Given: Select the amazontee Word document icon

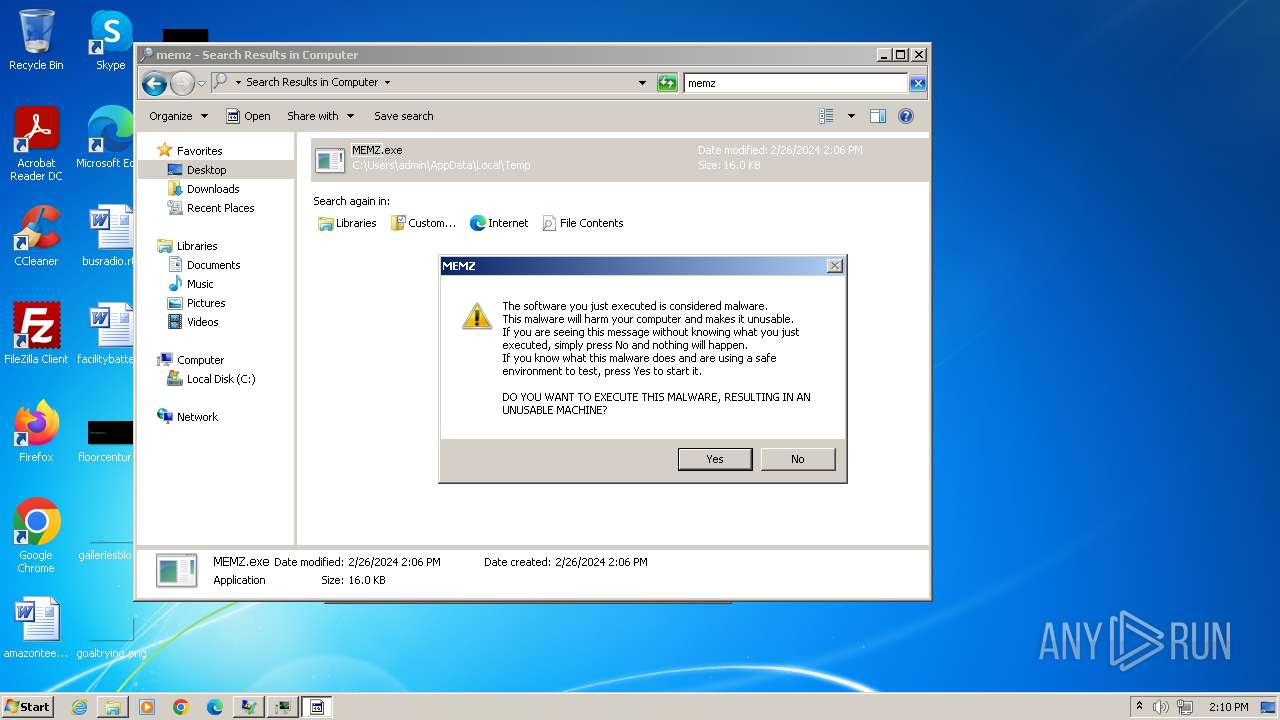Looking at the screenshot, I should tap(36, 628).
